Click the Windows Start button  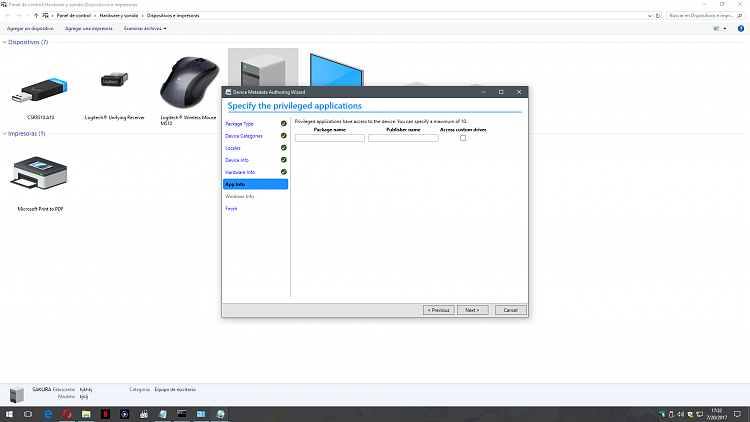[x=9, y=413]
